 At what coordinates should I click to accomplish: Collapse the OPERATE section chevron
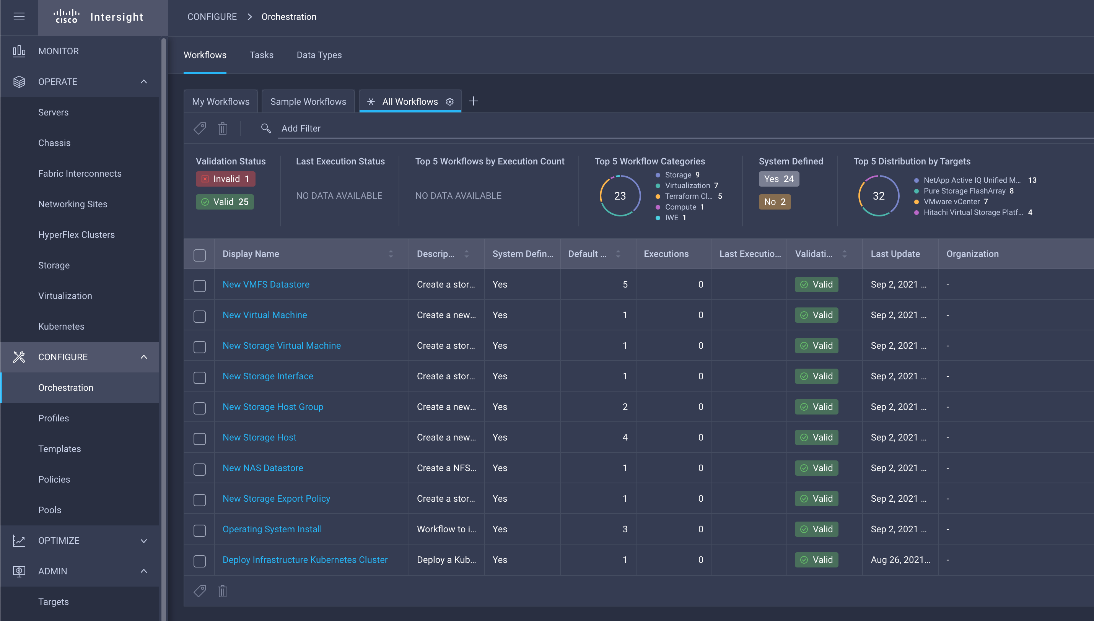pyautogui.click(x=144, y=82)
